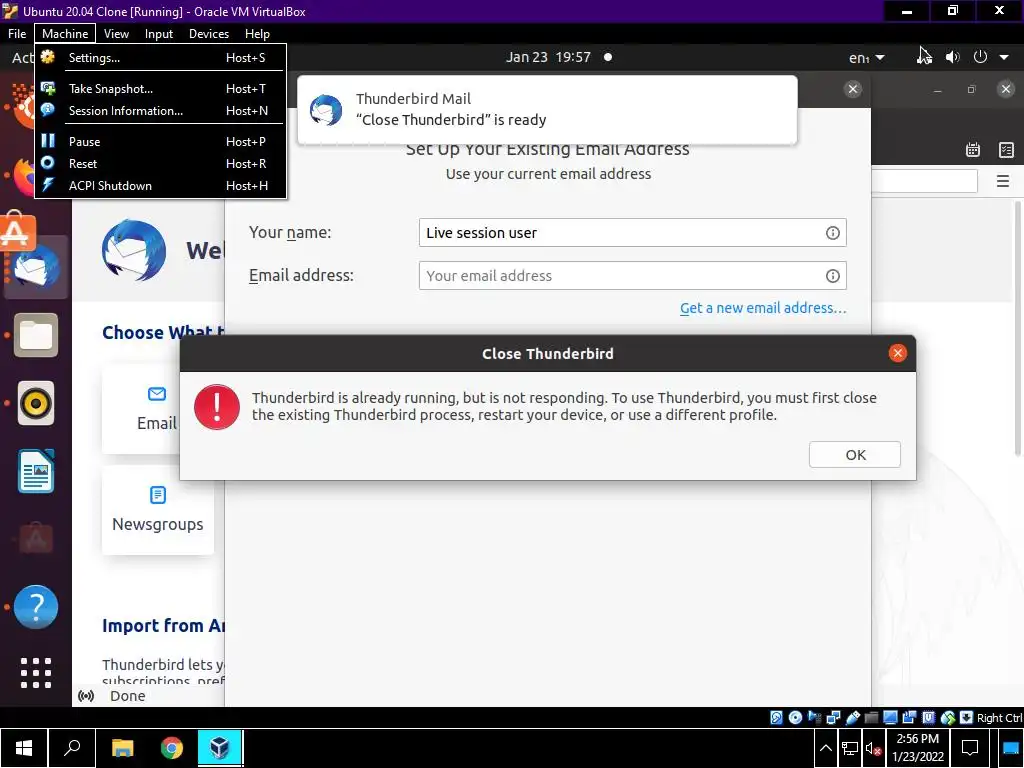The height and width of the screenshot is (768, 1024).
Task: Focus the Email address input field
Action: click(x=633, y=276)
